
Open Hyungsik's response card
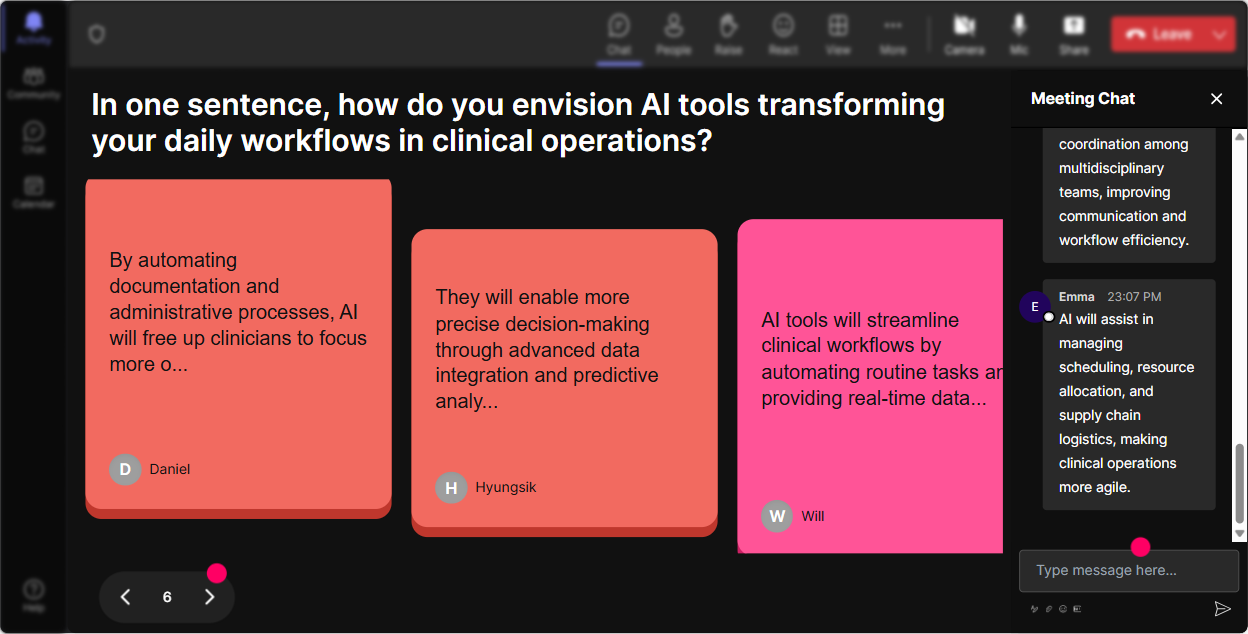(564, 382)
